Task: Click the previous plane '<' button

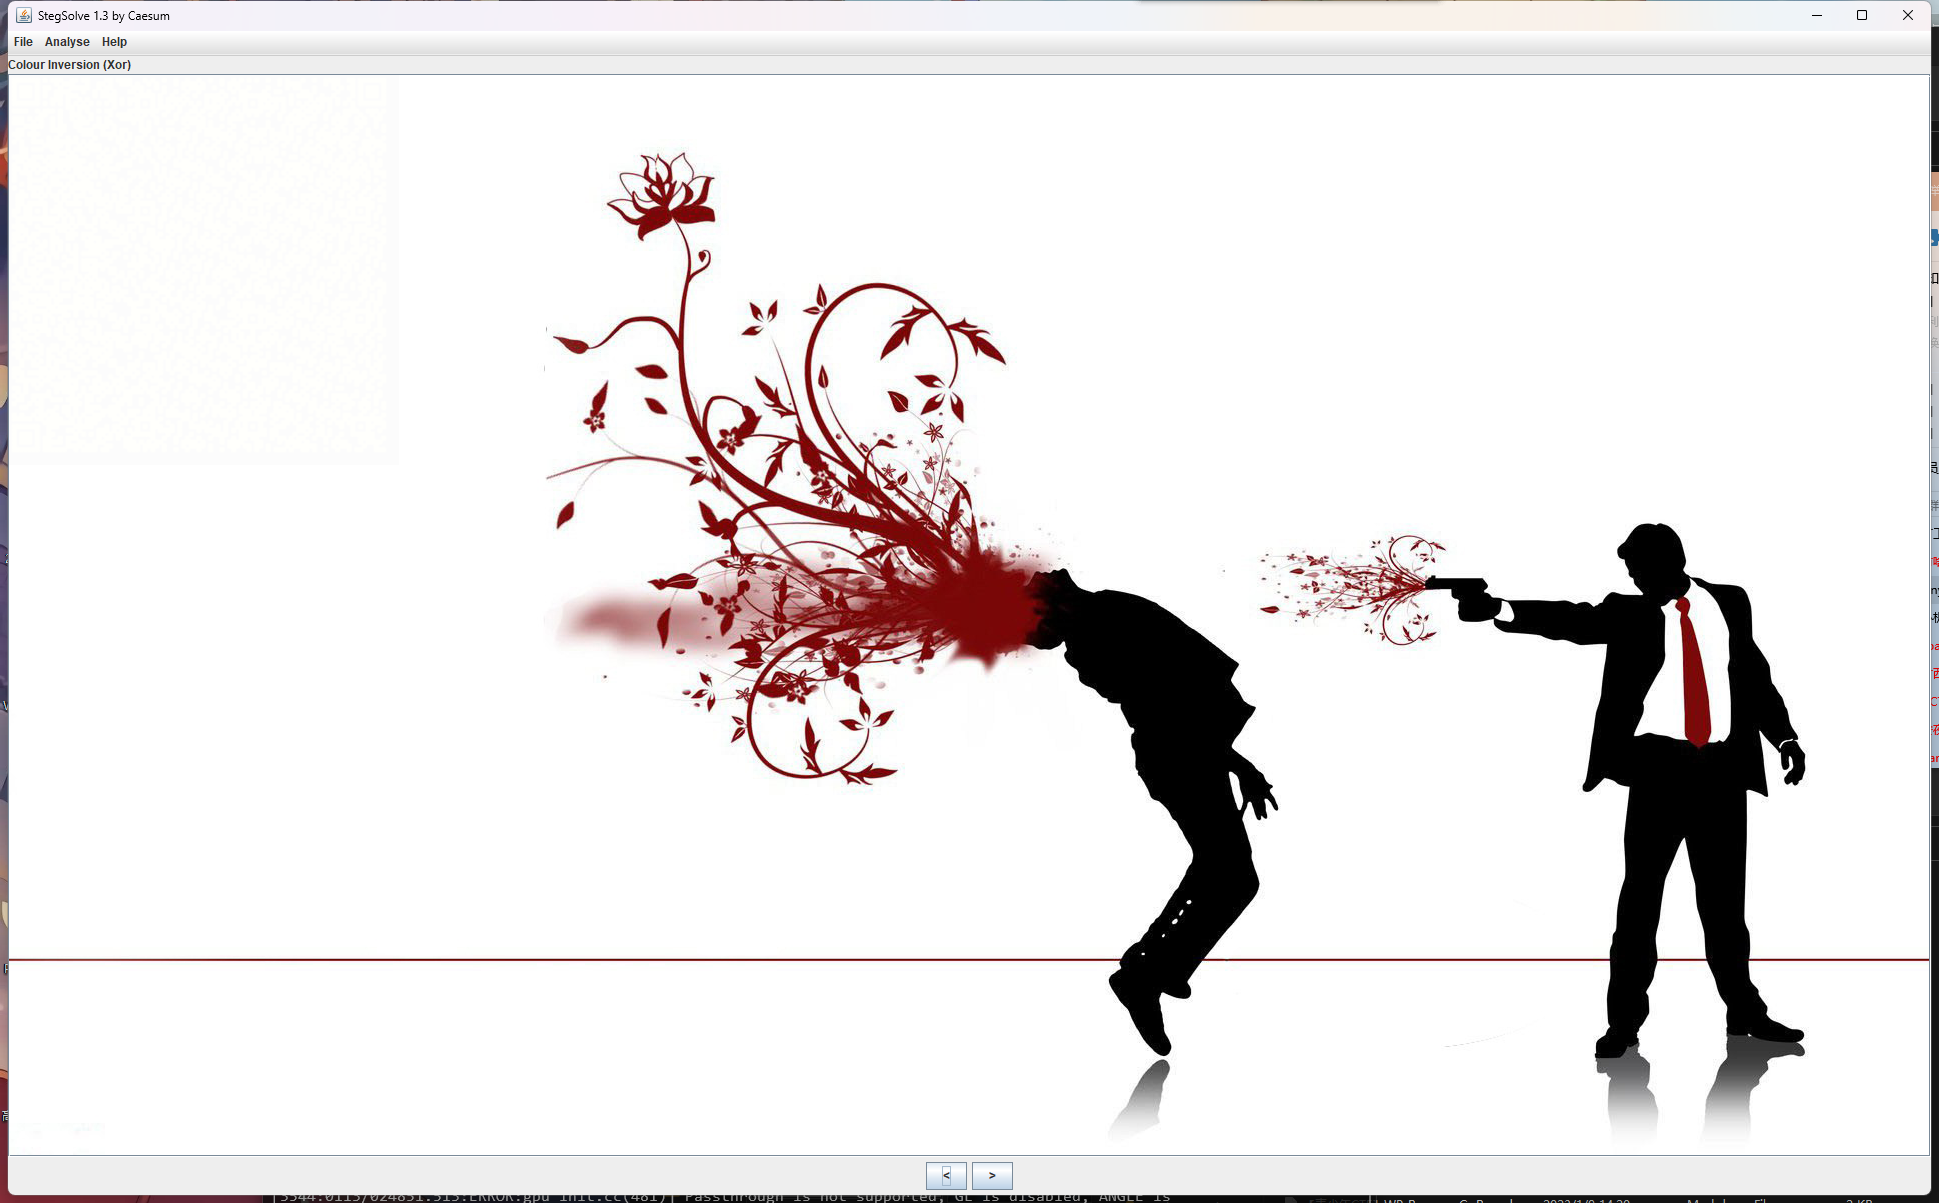Action: [x=945, y=1175]
